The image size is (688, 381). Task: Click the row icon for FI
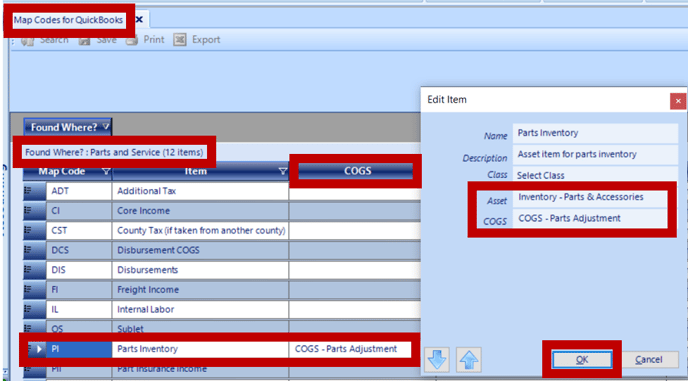[x=34, y=290]
